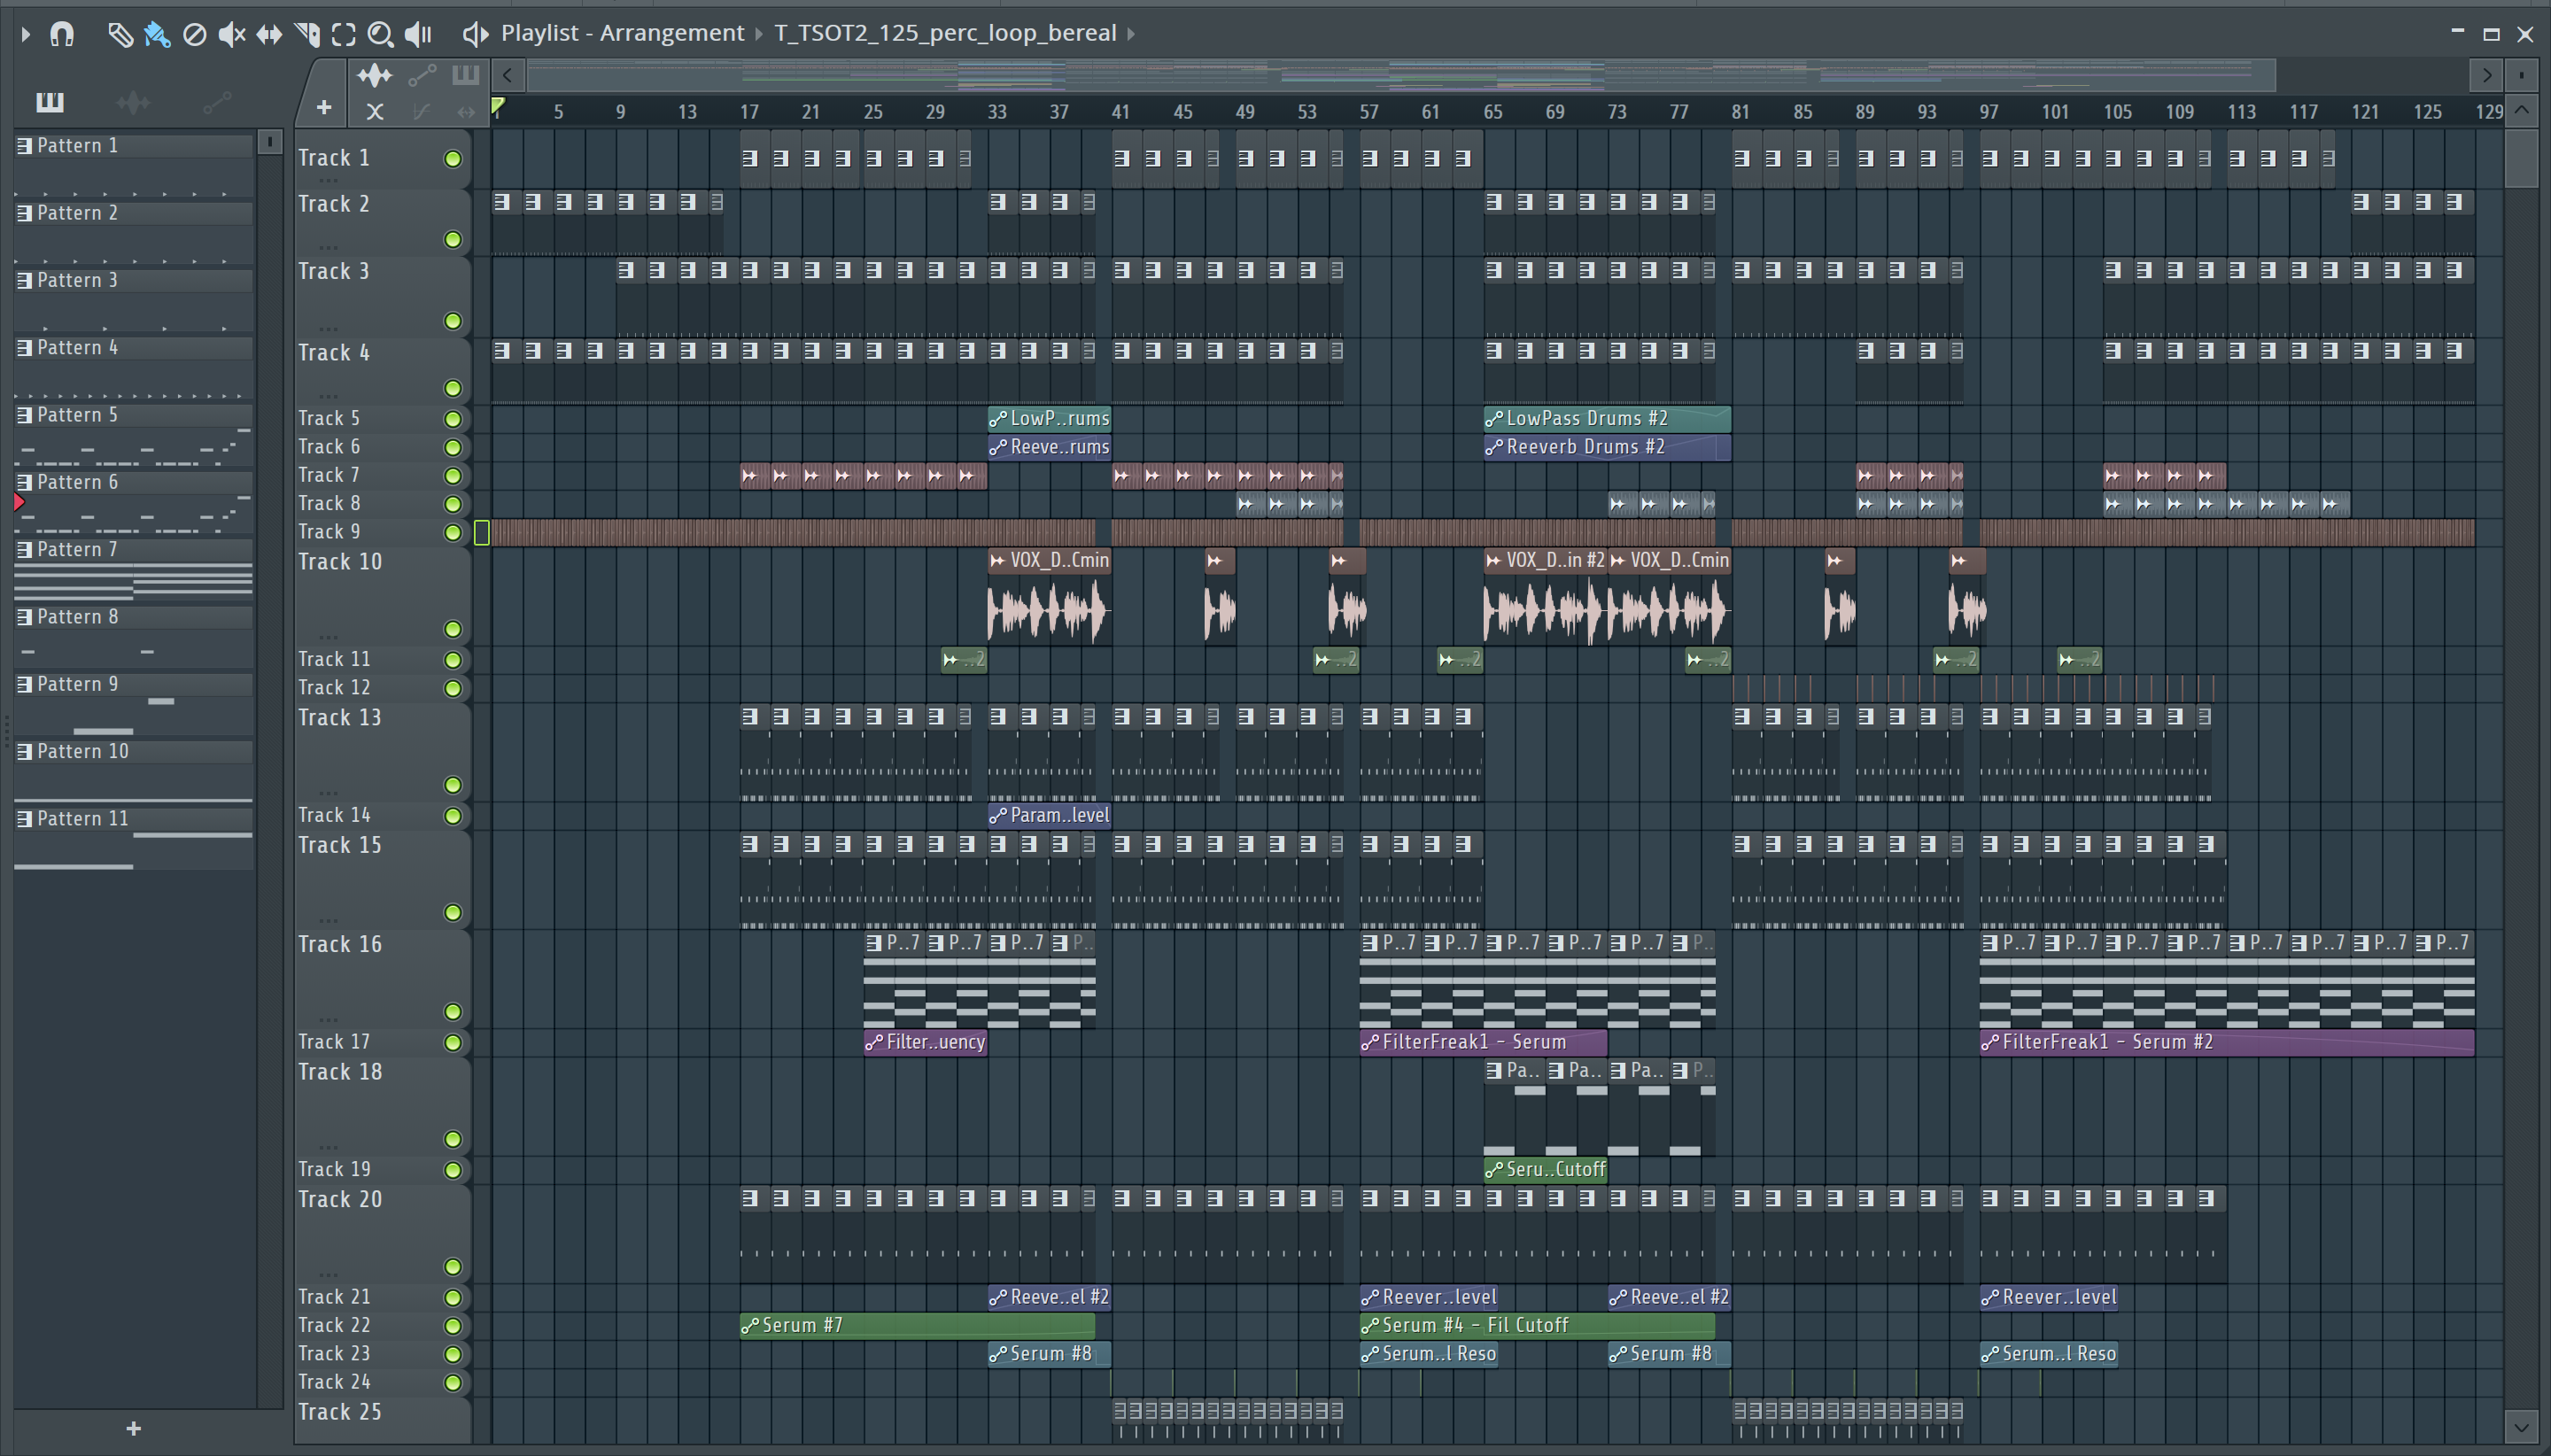2551x1456 pixels.
Task: Select the Mute tool
Action: tap(232, 35)
